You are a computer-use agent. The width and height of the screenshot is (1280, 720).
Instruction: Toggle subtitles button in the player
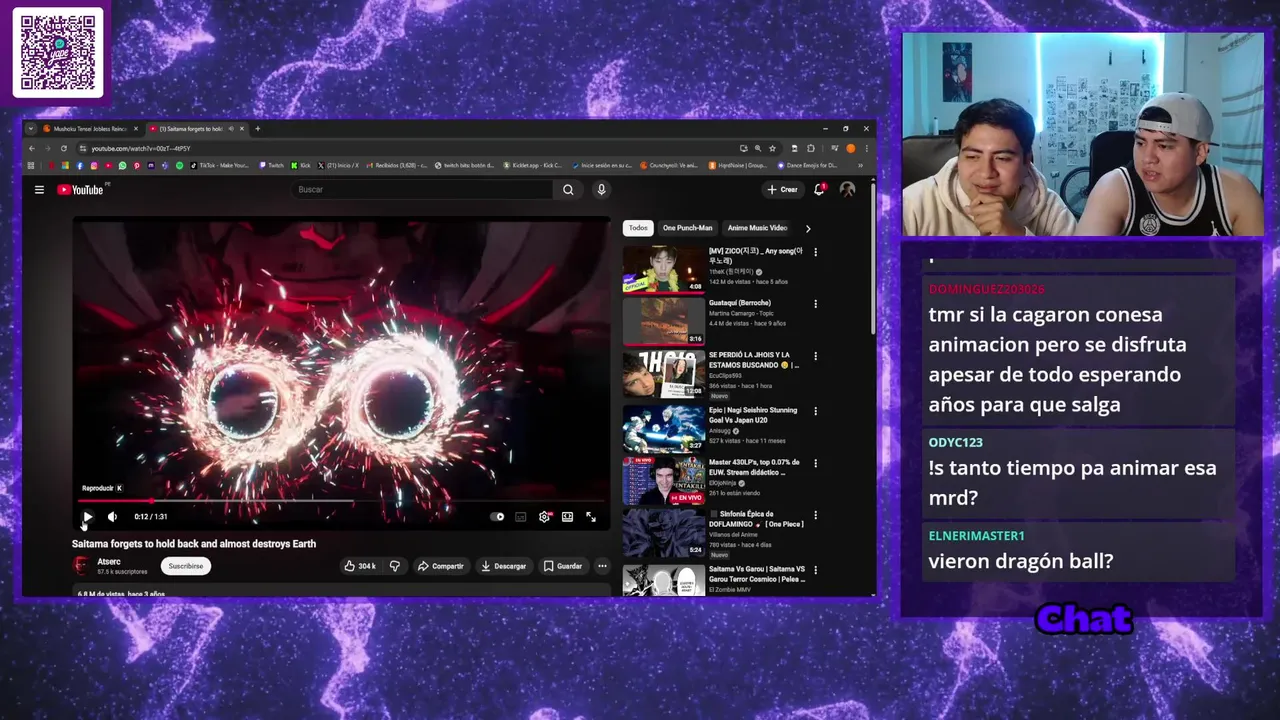[520, 517]
